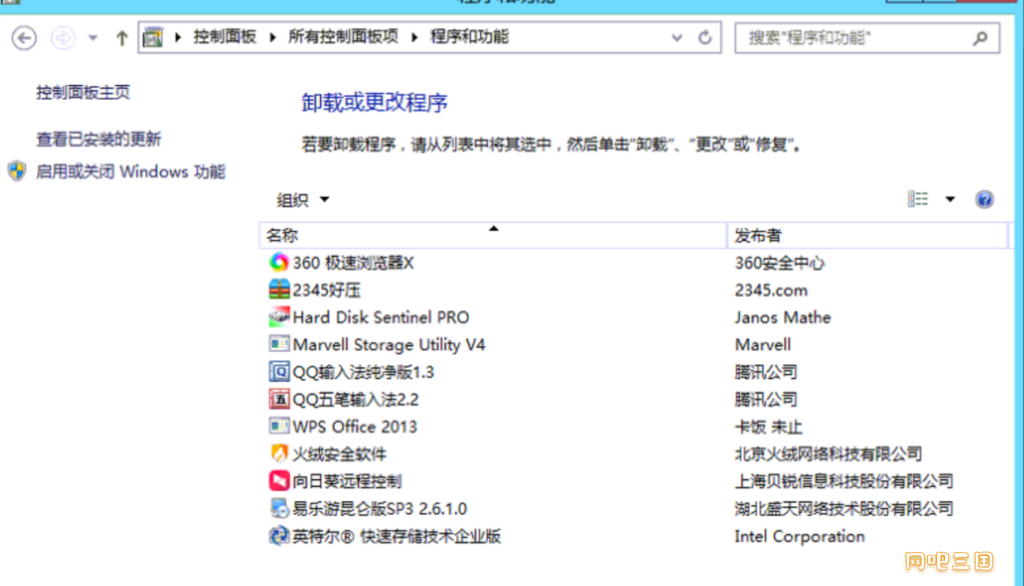Click Hard Disk Sentinel PRO name
Viewport: 1024px width, 586px height.
click(381, 317)
